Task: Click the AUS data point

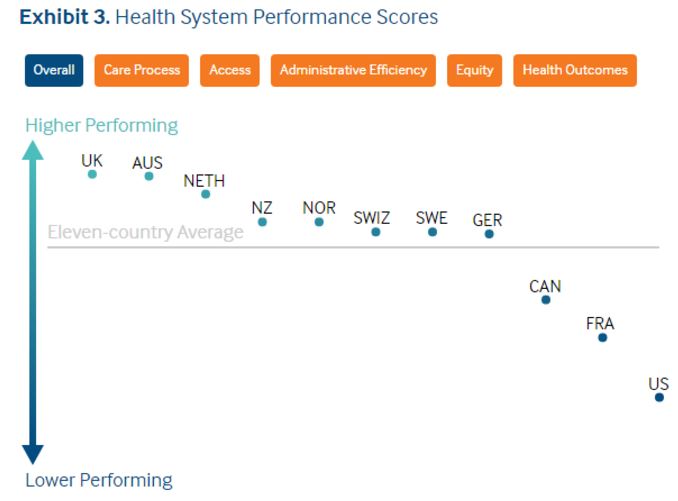Action: (x=149, y=176)
